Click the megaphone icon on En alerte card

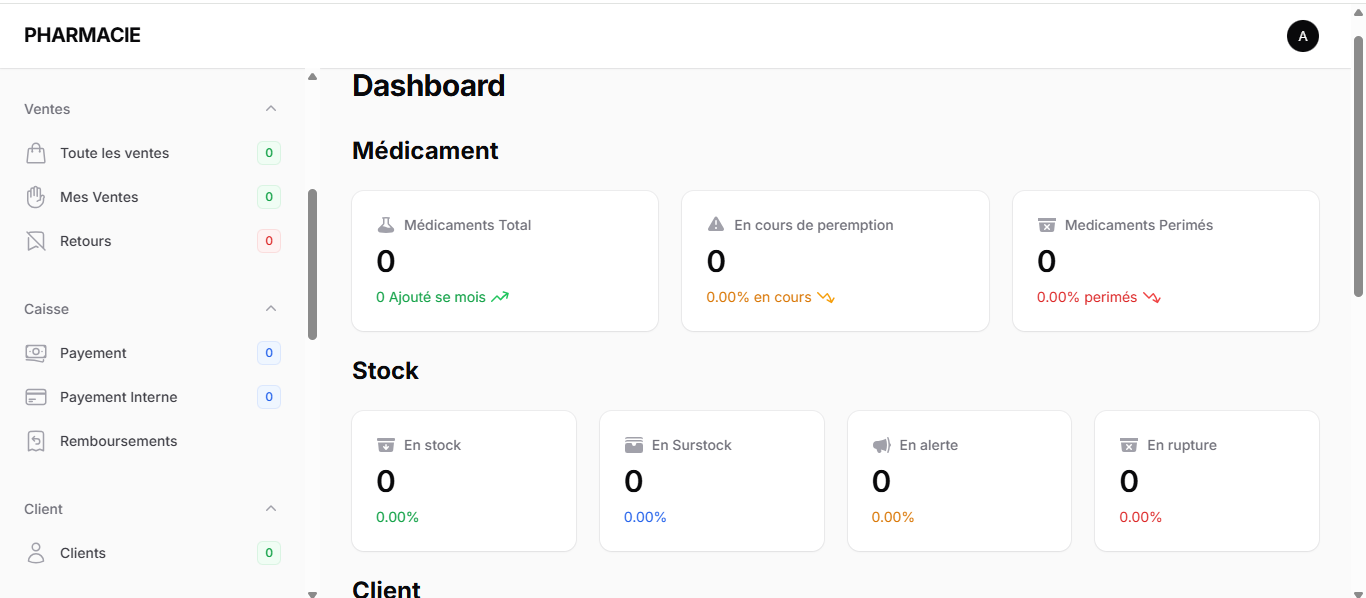[881, 445]
